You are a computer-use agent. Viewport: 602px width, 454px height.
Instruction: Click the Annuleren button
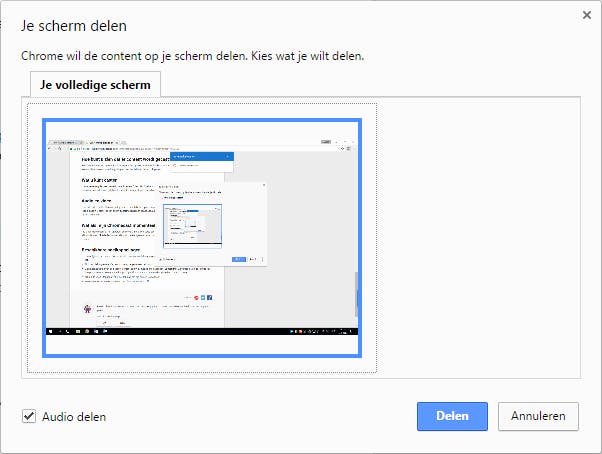(x=538, y=416)
